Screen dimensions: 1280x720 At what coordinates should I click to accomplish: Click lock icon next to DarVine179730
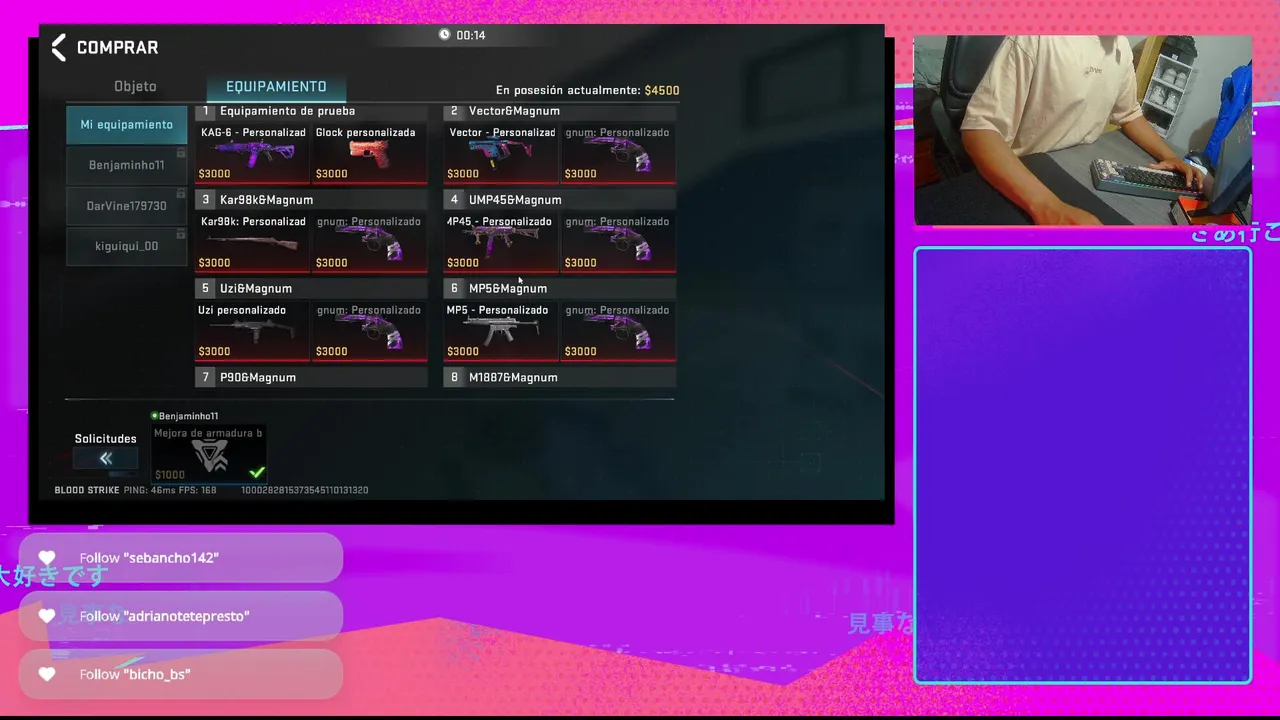(180, 194)
